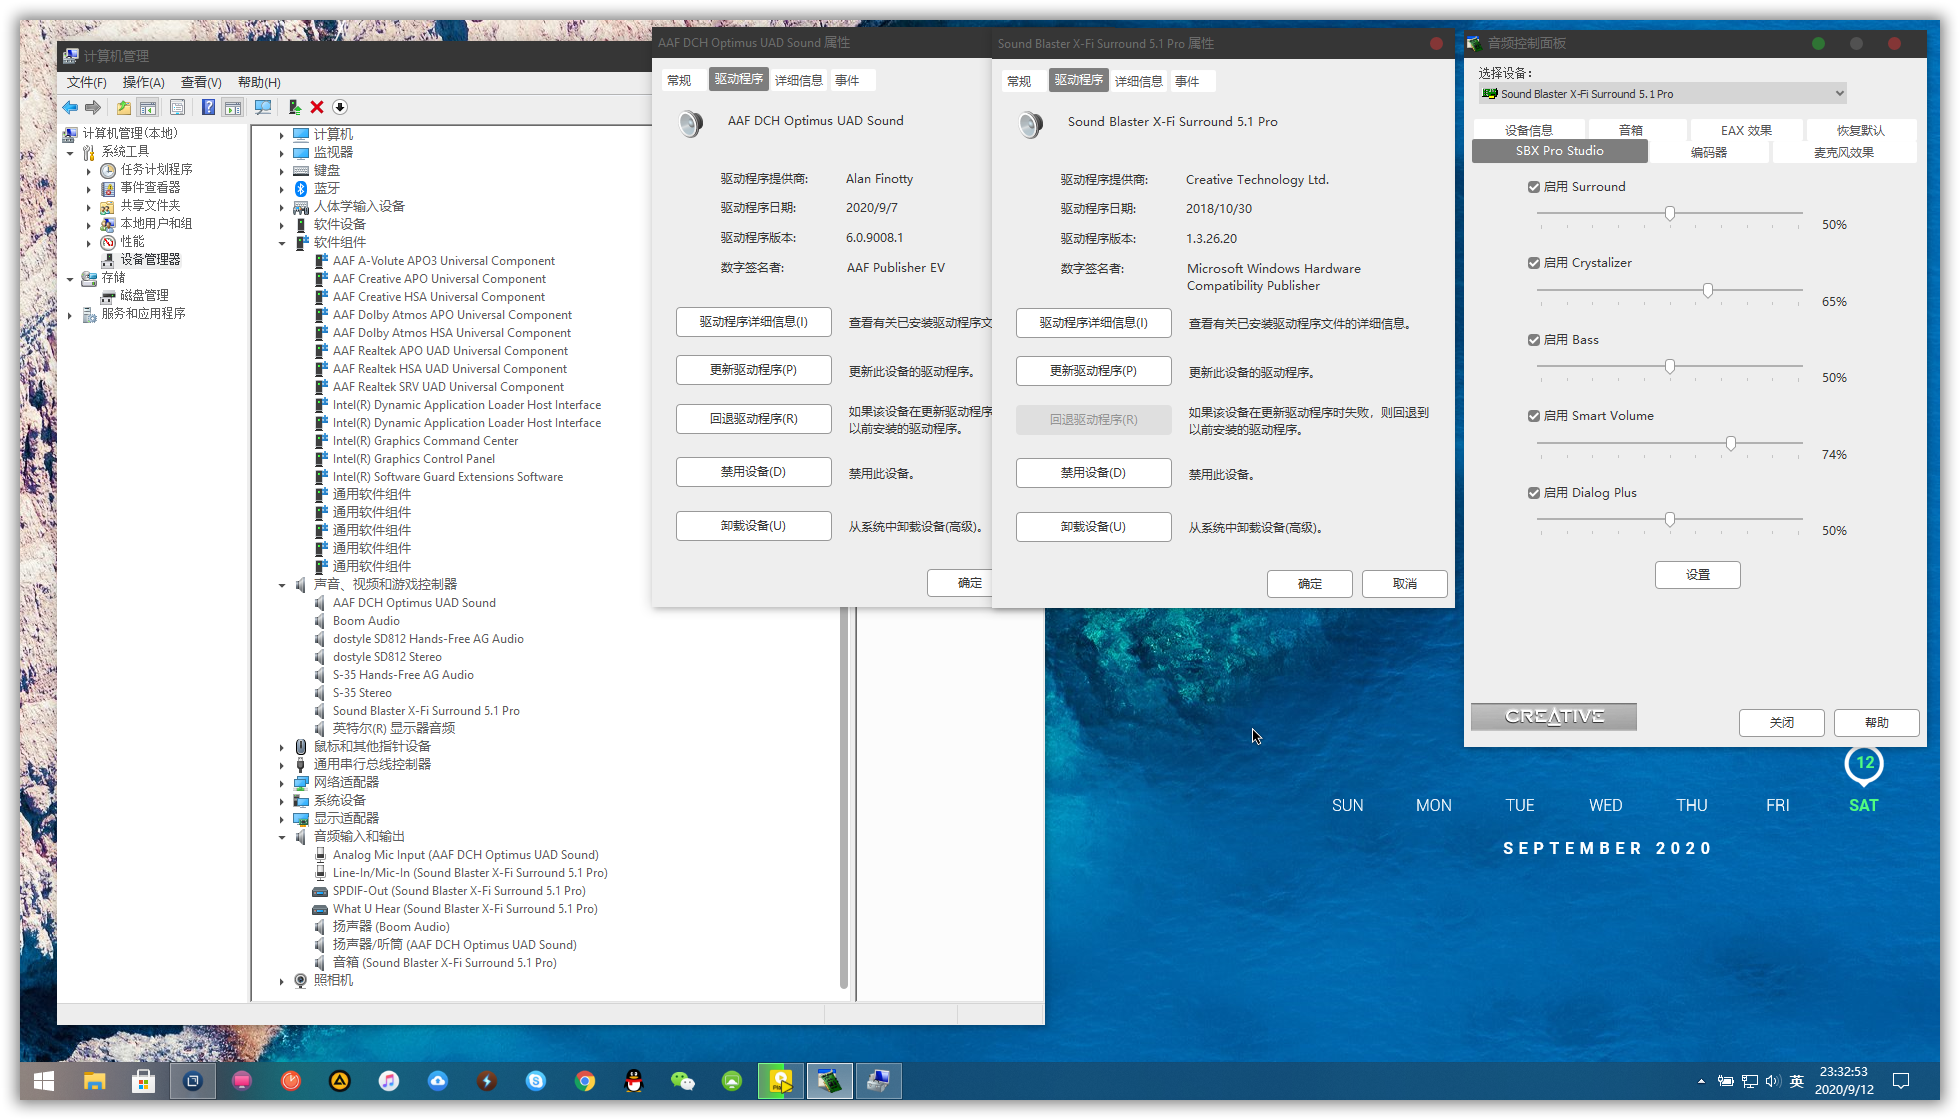Select AAF DCH Optimus UAD Sound device row
Screen dimensions: 1960x1120
(414, 603)
